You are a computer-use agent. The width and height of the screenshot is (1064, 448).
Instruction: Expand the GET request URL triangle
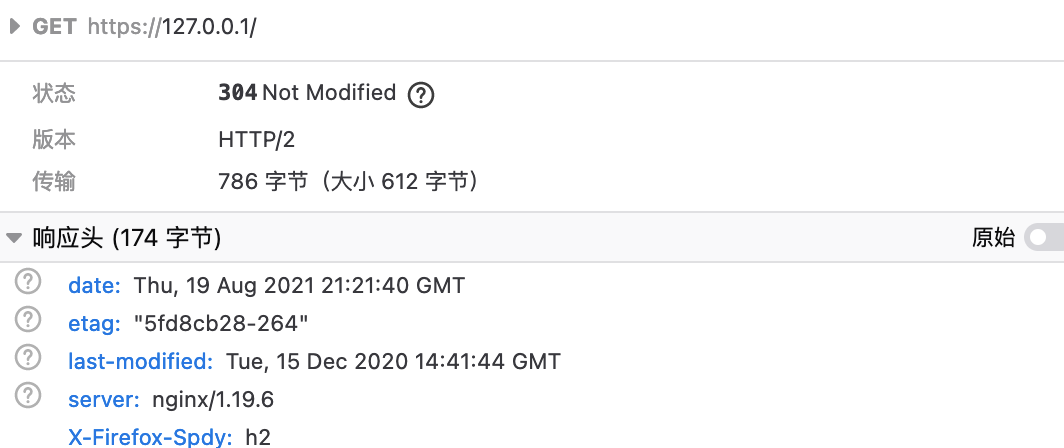click(x=14, y=26)
